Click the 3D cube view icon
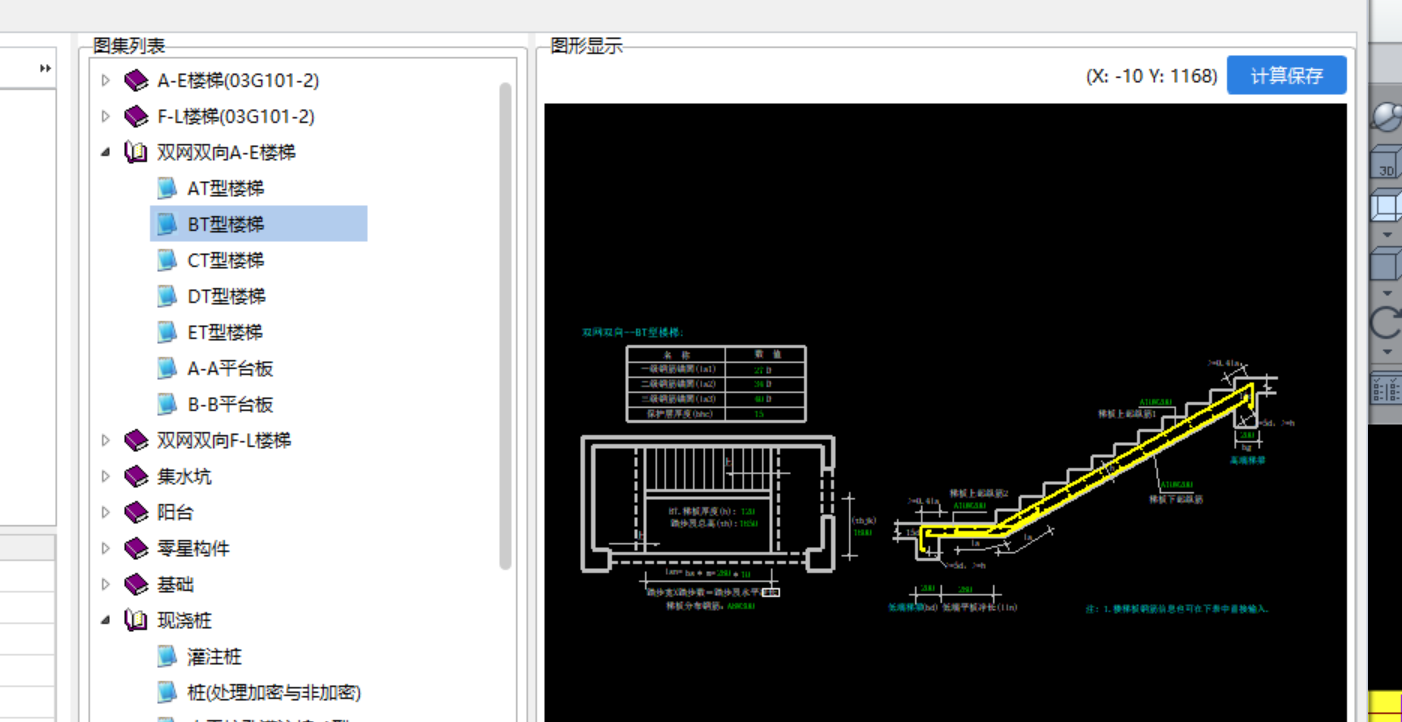Screen dimensions: 1402x722 tap(1386, 163)
